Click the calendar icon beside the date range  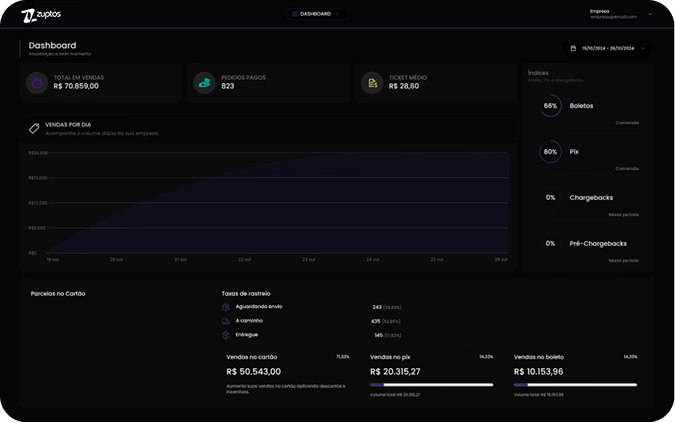pos(573,48)
